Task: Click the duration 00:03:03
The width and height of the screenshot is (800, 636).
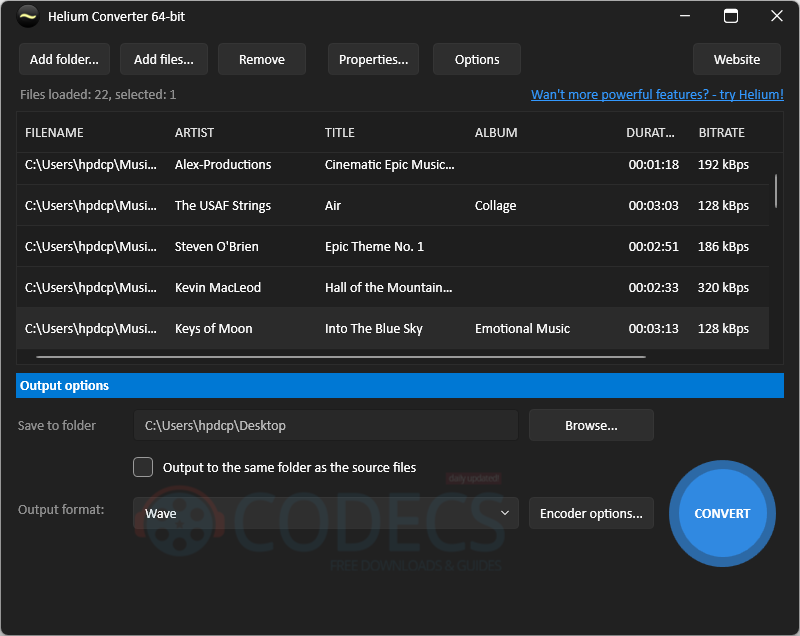Action: [x=654, y=206]
